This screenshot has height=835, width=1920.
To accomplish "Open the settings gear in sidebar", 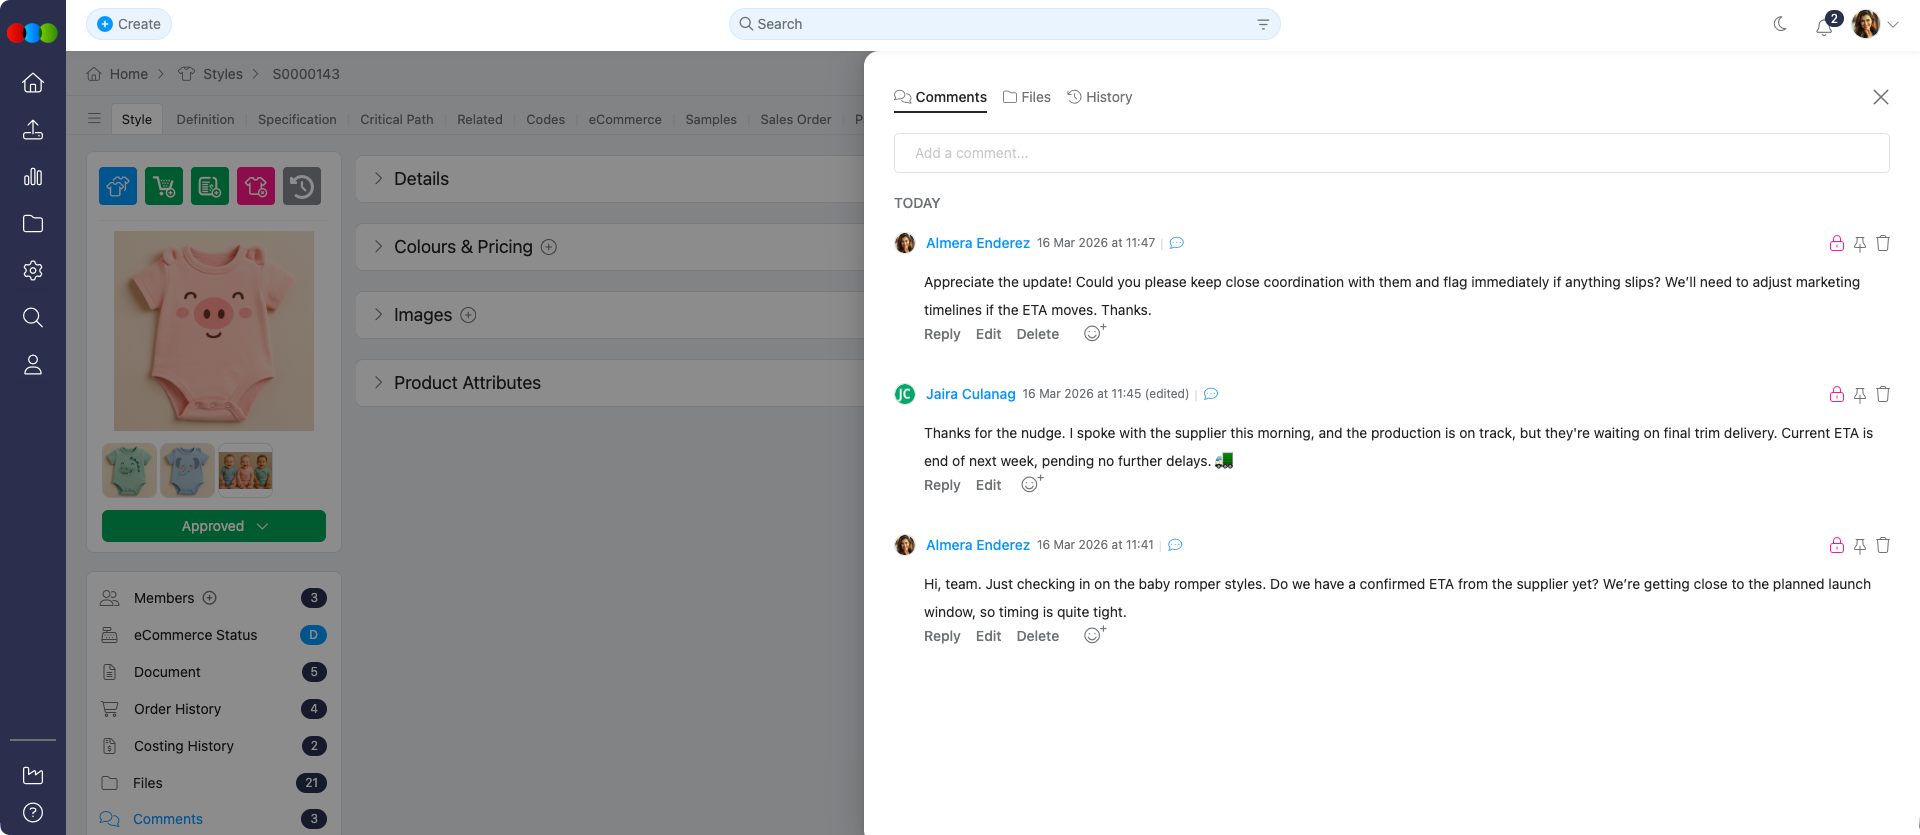I will (33, 271).
